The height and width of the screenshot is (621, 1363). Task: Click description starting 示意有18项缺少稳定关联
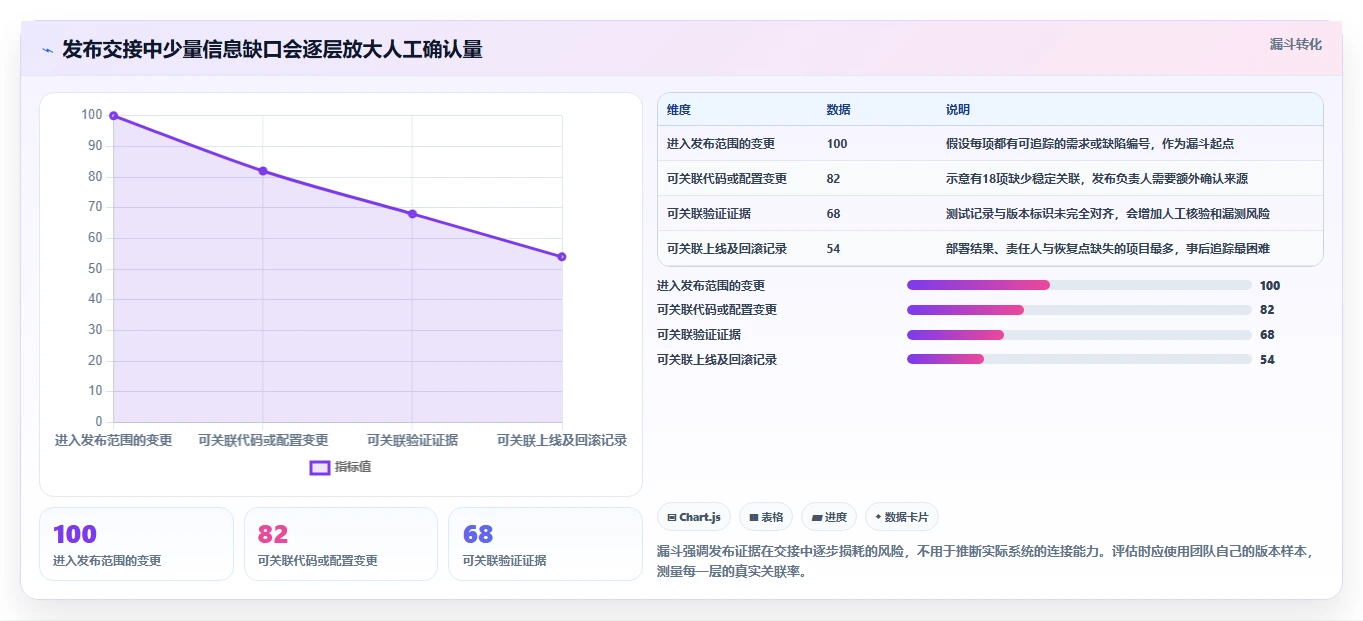(1097, 179)
